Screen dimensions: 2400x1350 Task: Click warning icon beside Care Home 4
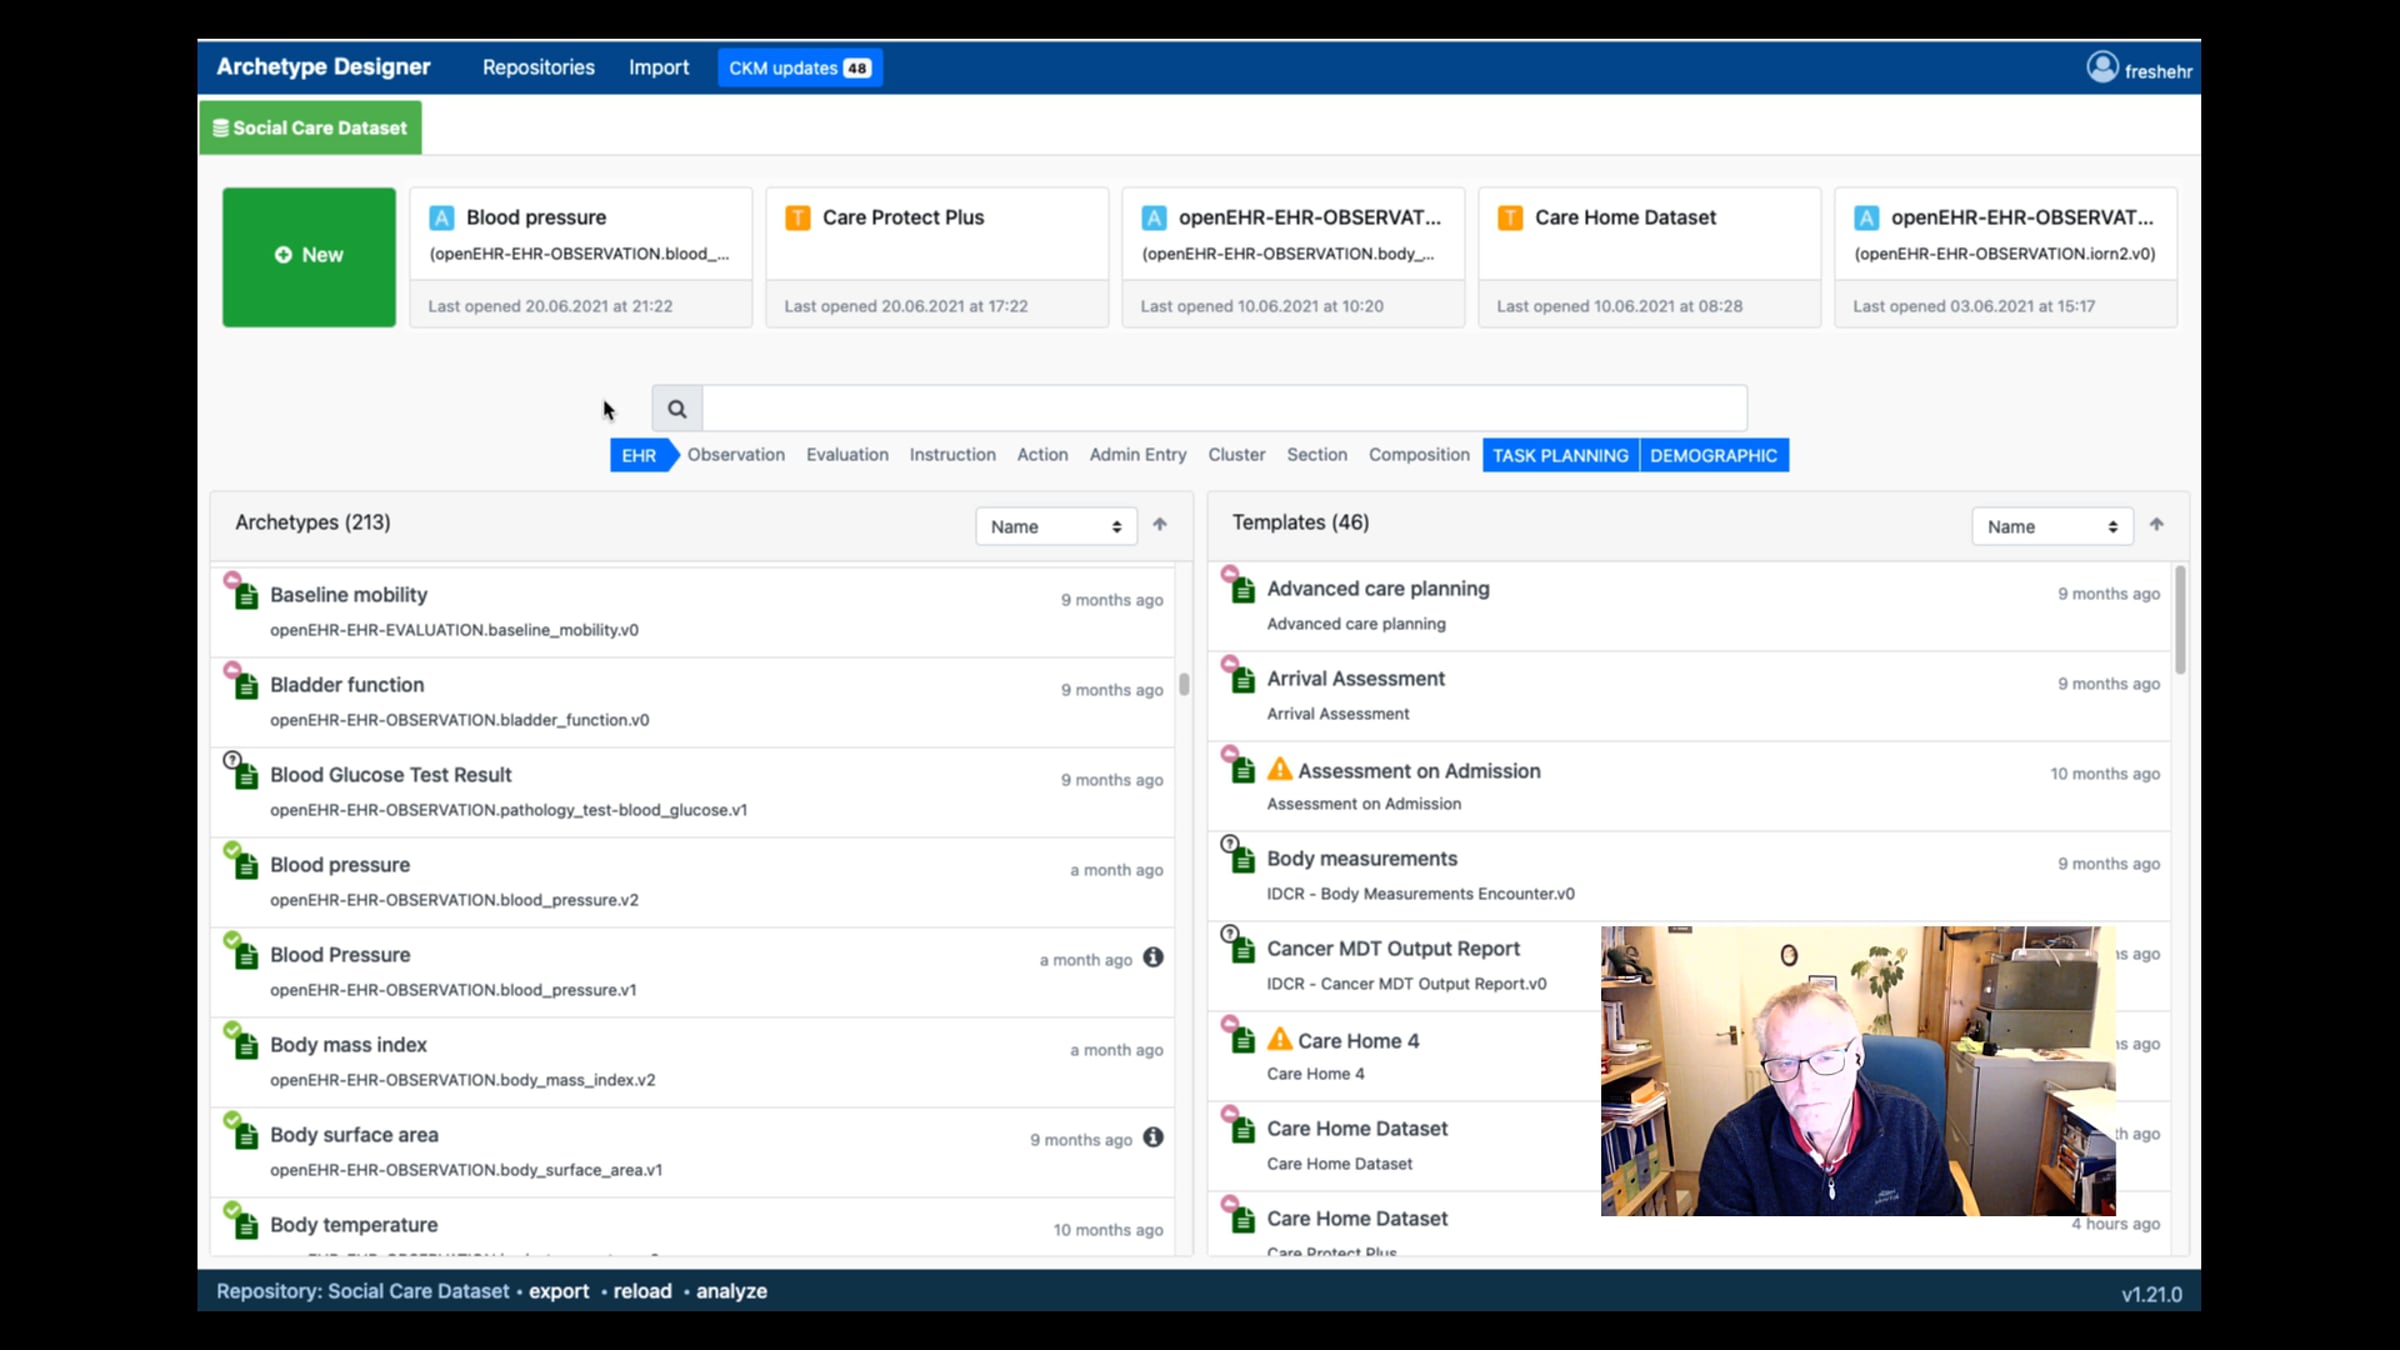(1279, 1040)
